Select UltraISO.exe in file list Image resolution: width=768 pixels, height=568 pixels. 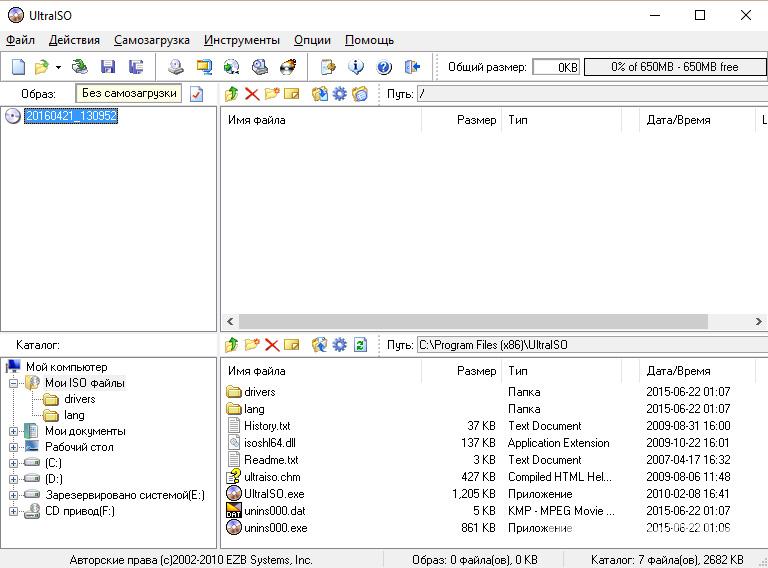(x=274, y=494)
